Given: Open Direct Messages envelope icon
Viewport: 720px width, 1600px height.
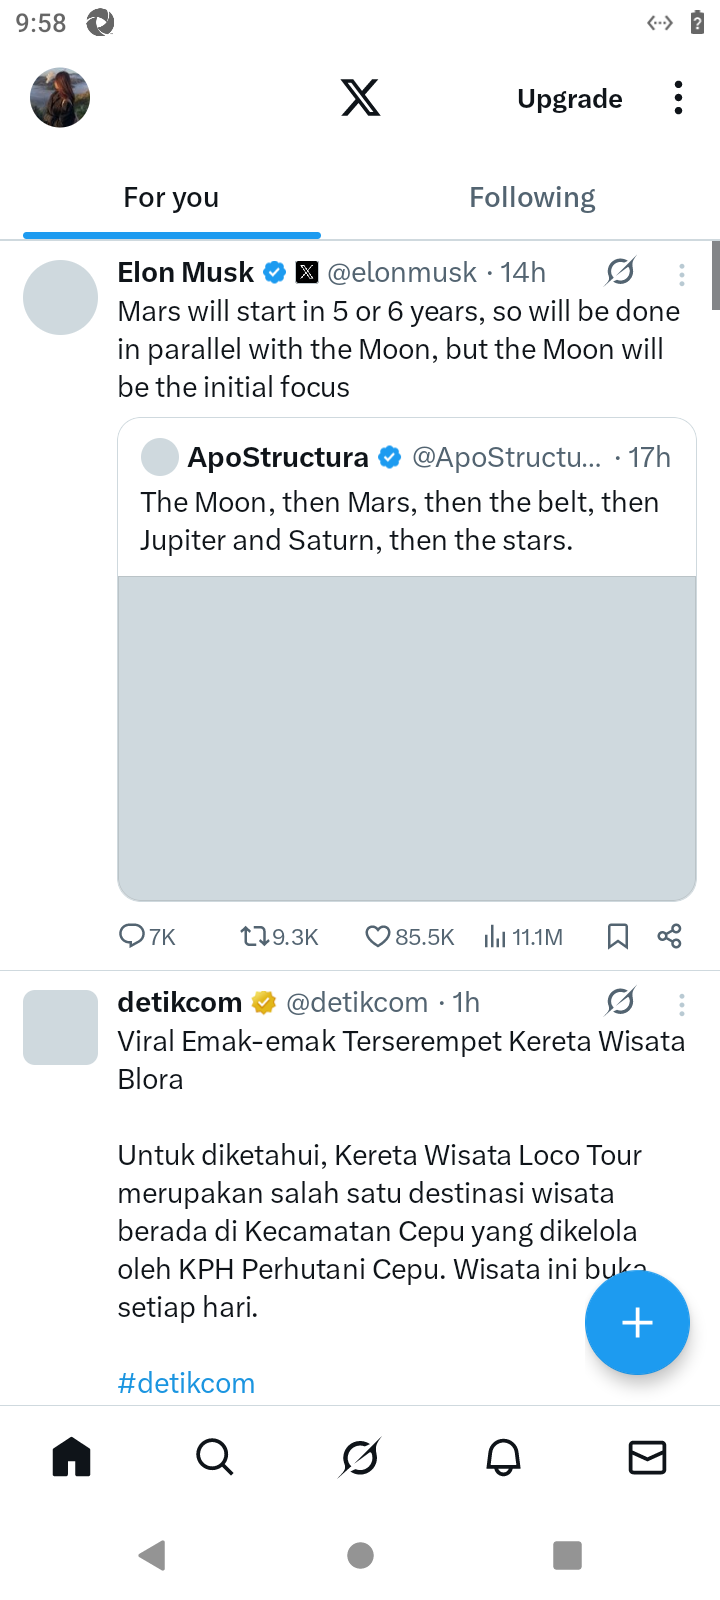Looking at the screenshot, I should pos(647,1458).
